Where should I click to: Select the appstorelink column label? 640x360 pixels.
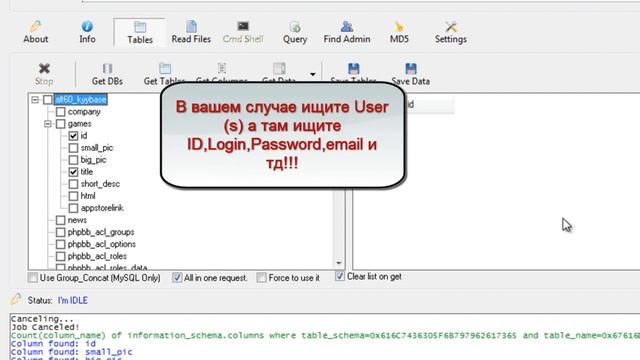(102, 208)
